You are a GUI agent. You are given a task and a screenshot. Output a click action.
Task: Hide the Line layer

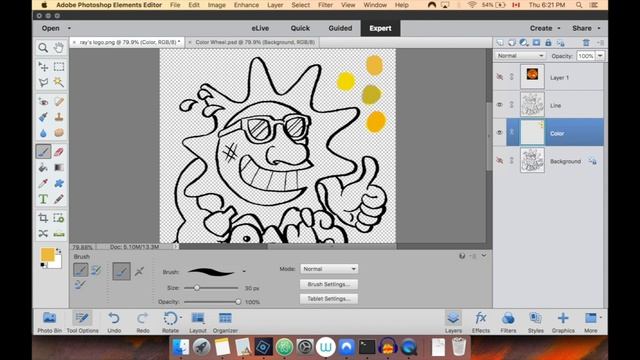point(500,104)
